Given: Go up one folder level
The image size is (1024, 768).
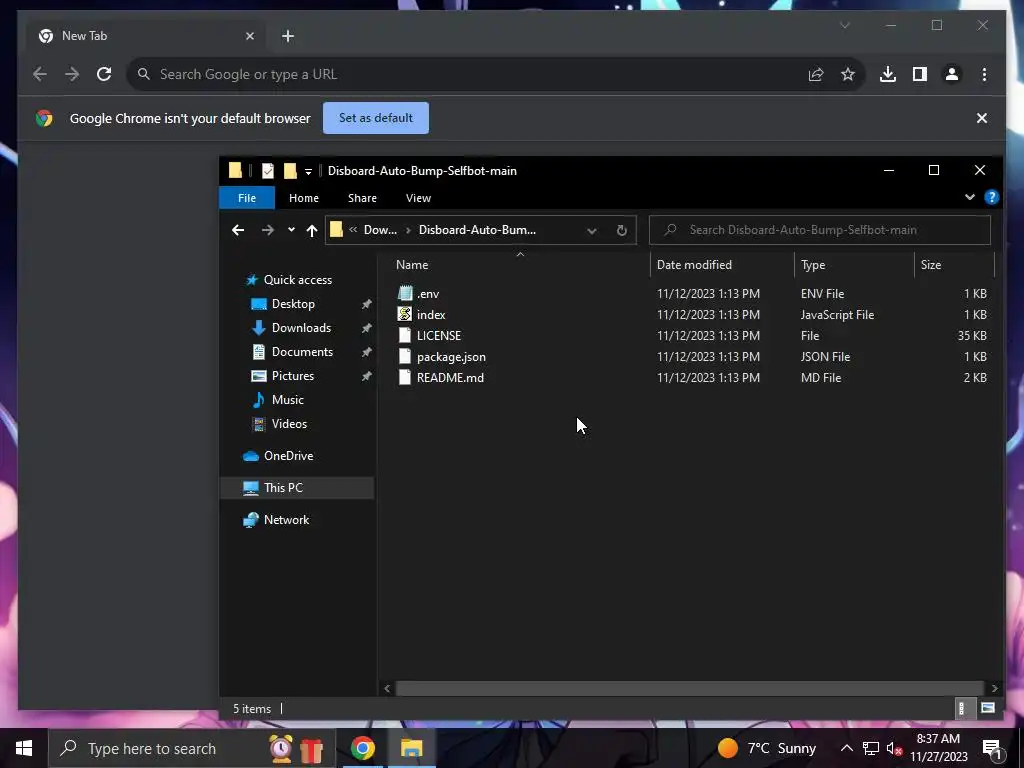Looking at the screenshot, I should tap(312, 230).
